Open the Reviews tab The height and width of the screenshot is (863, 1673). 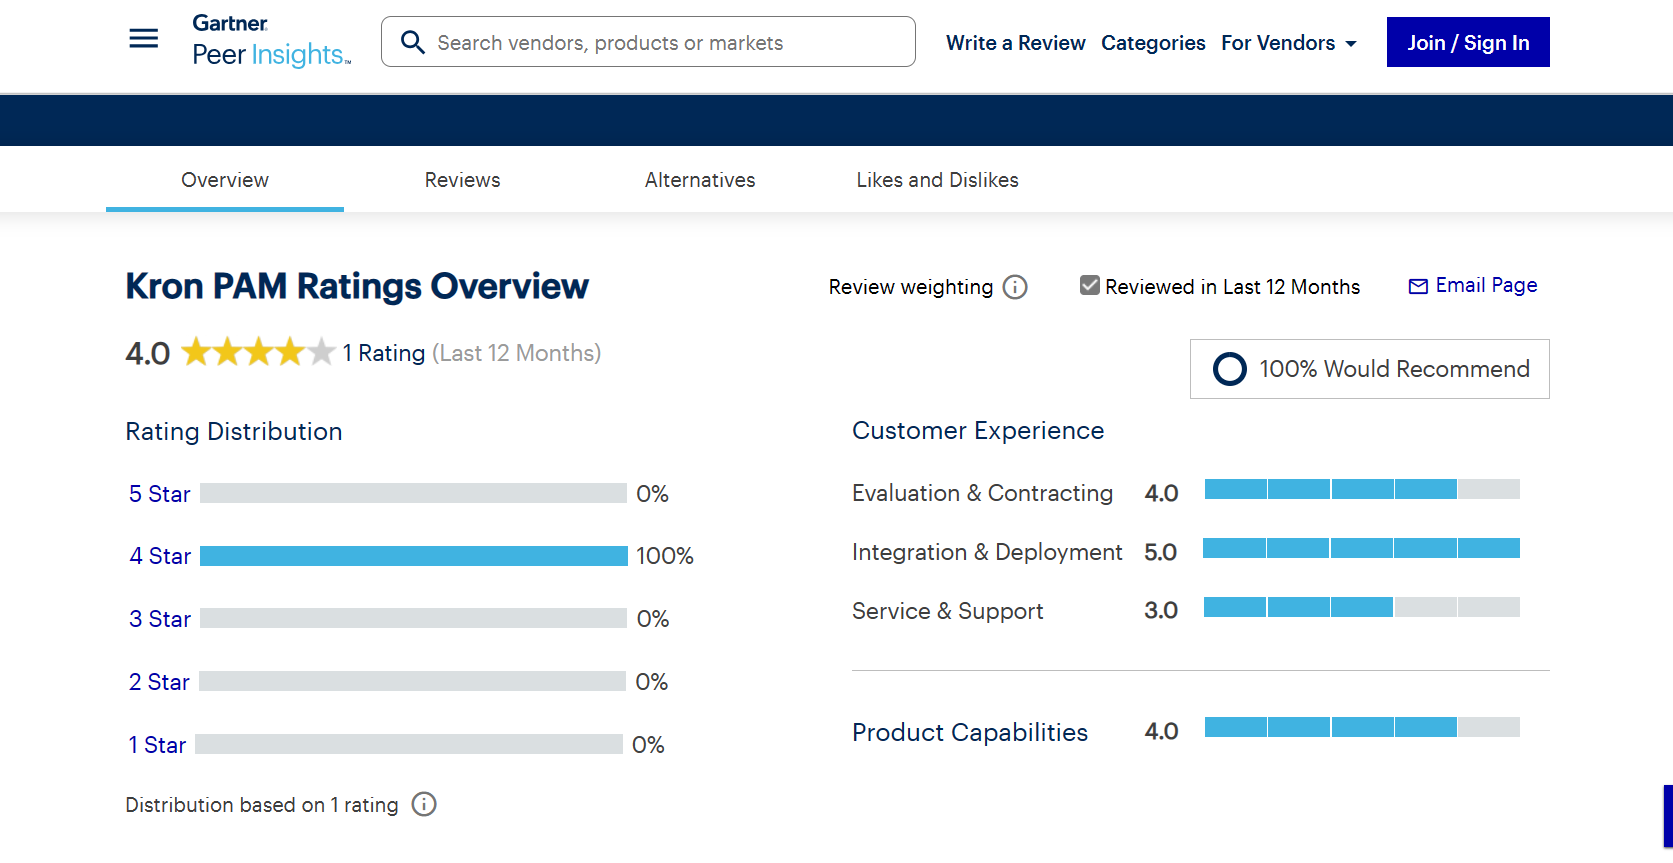(462, 180)
